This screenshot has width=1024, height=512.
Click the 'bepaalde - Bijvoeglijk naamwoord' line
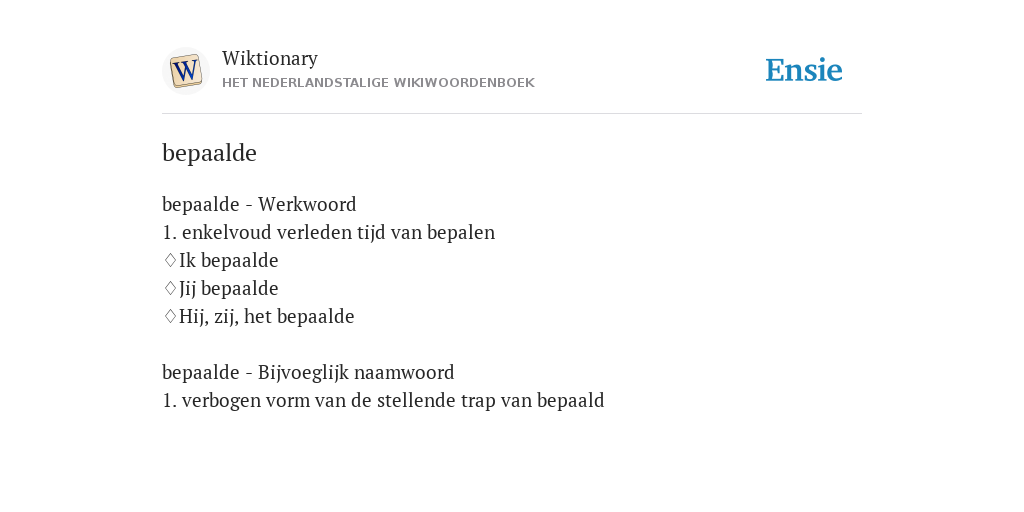tap(308, 372)
